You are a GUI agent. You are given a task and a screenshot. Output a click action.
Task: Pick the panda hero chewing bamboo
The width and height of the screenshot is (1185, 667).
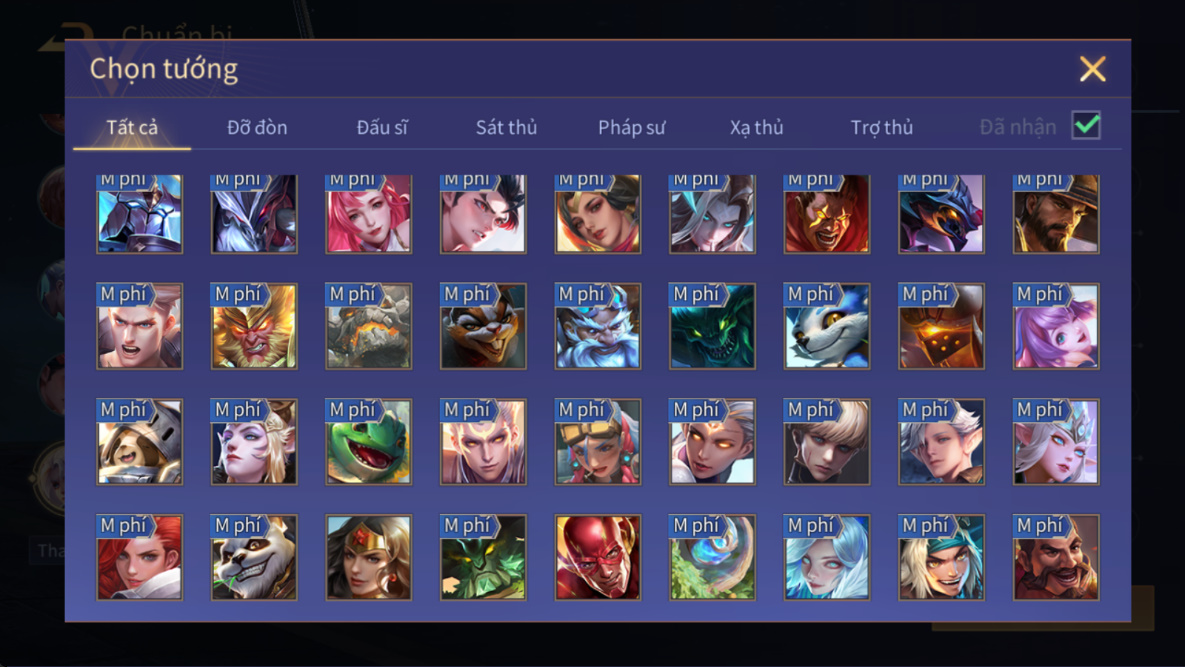[254, 557]
